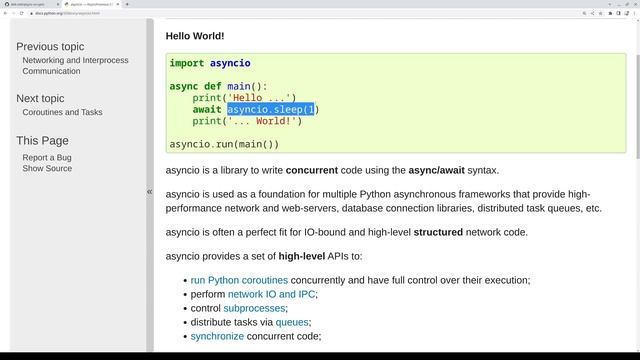This screenshot has height=360, width=640.
Task: Open a new browser tab
Action: [127, 4]
